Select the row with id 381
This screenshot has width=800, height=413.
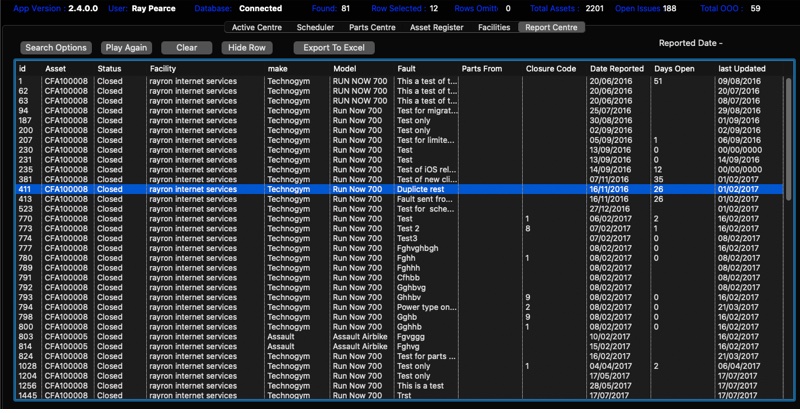coord(400,179)
